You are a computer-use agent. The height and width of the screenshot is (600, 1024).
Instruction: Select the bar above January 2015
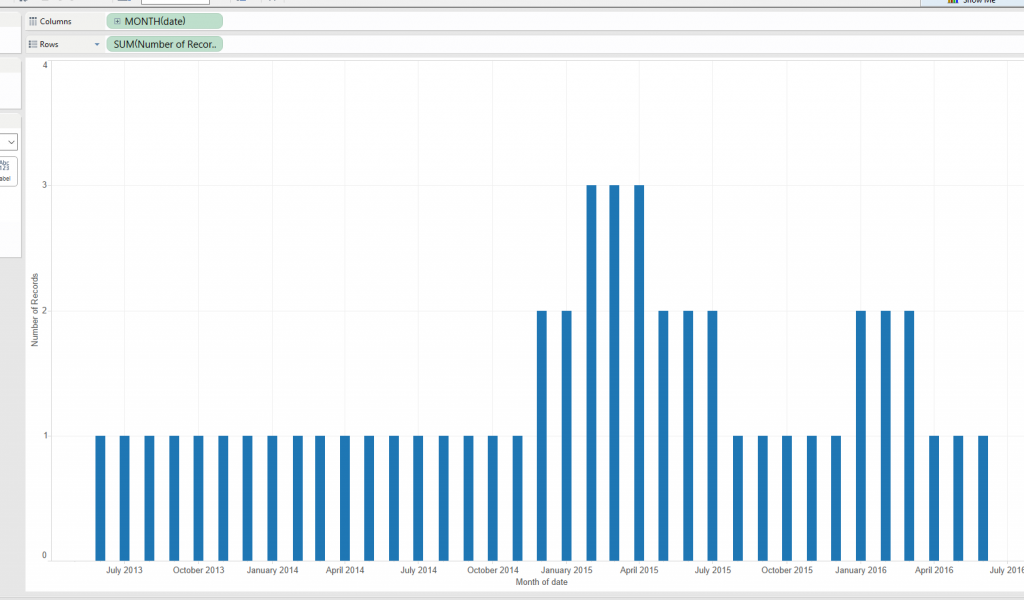point(566,435)
